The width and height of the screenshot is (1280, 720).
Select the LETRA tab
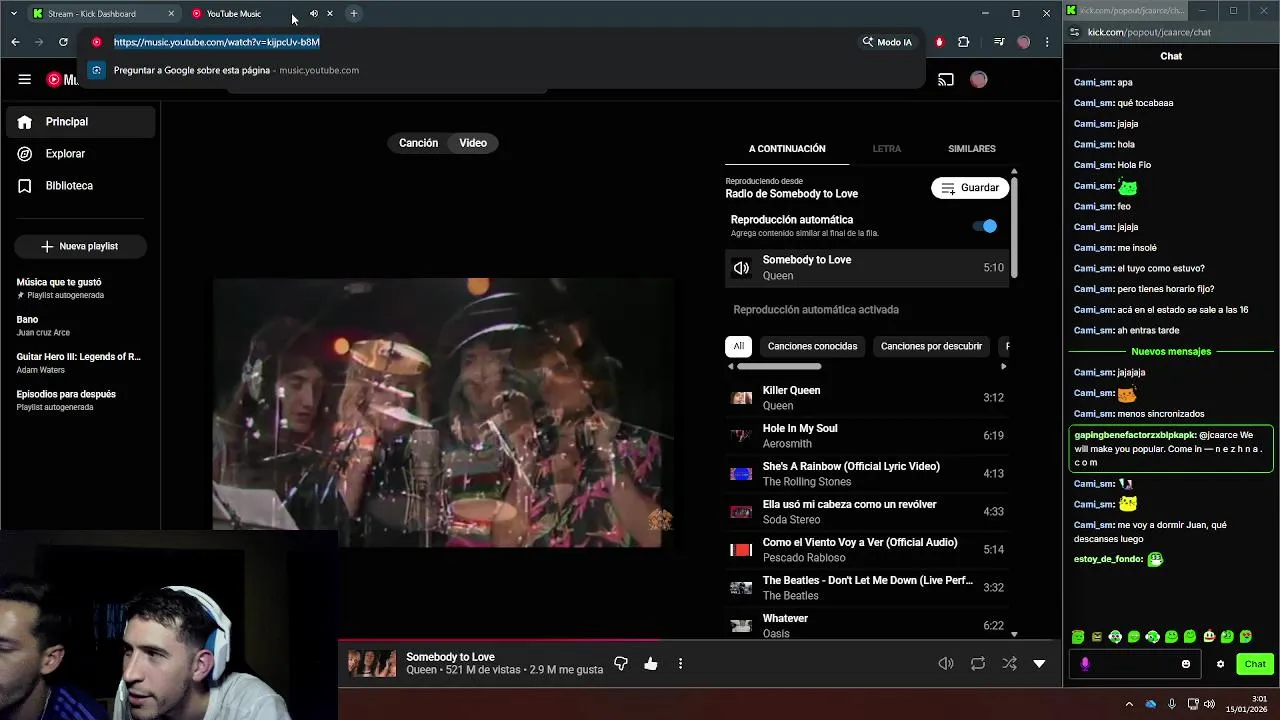886,149
